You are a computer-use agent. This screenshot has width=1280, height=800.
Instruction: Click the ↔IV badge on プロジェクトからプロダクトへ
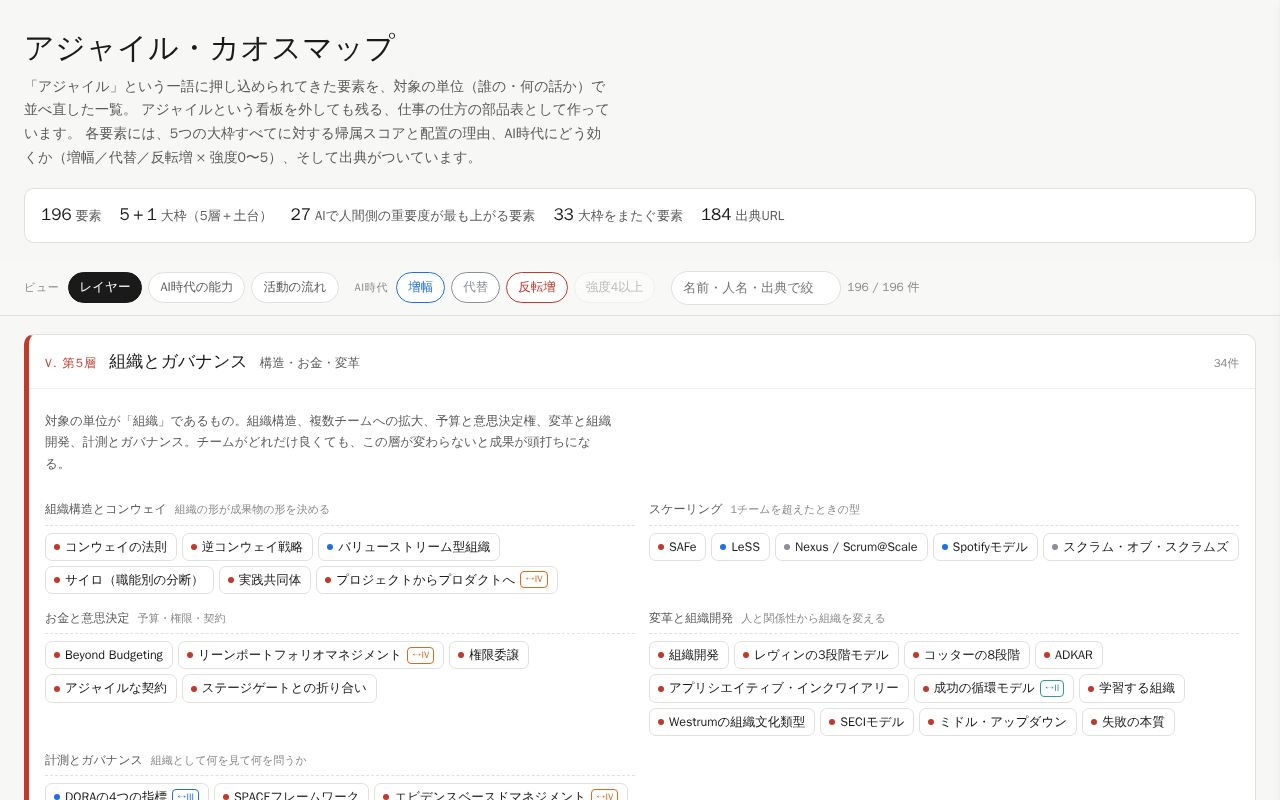534,580
